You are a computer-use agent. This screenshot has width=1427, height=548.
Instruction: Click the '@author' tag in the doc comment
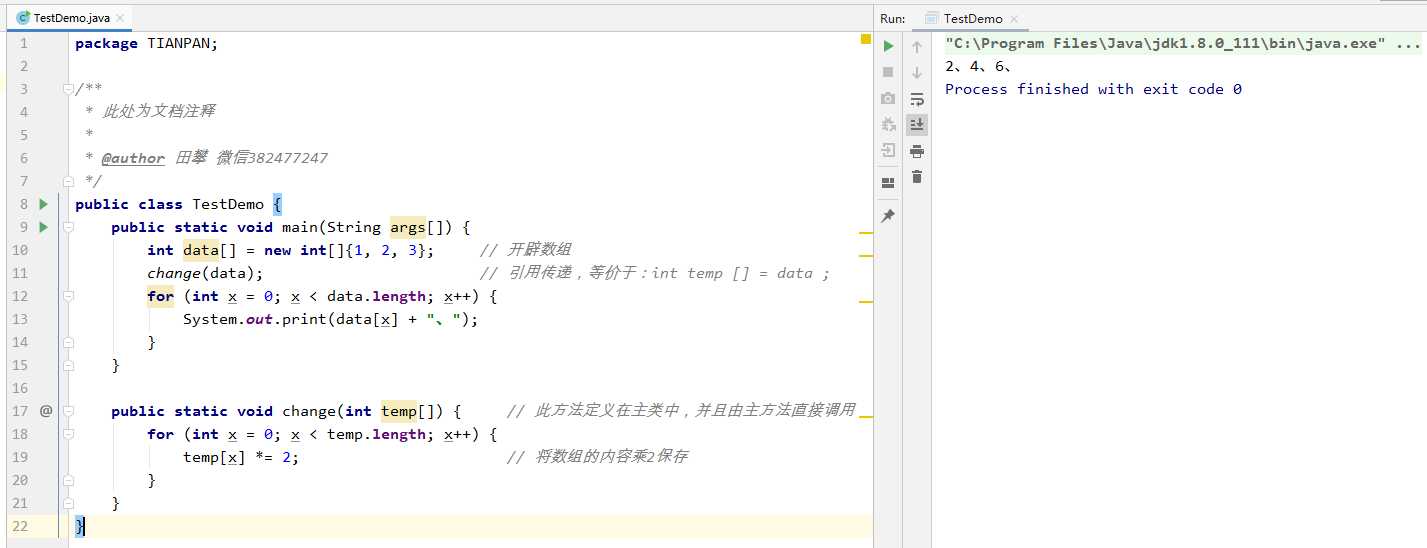pyautogui.click(x=133, y=158)
